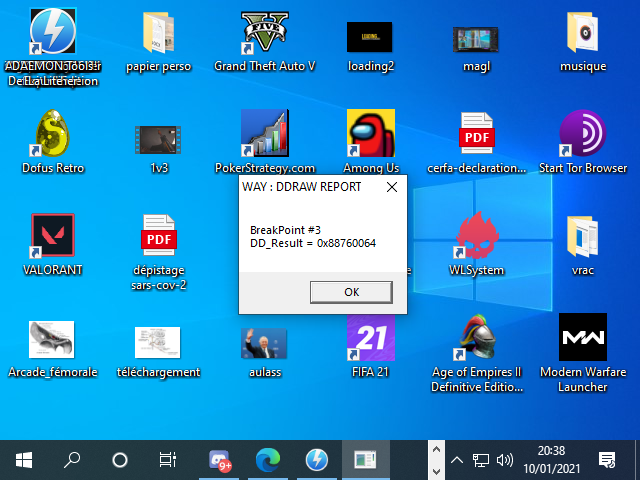Launch Age of Empires II Definitive Edition
The height and width of the screenshot is (480, 640).
point(477,338)
